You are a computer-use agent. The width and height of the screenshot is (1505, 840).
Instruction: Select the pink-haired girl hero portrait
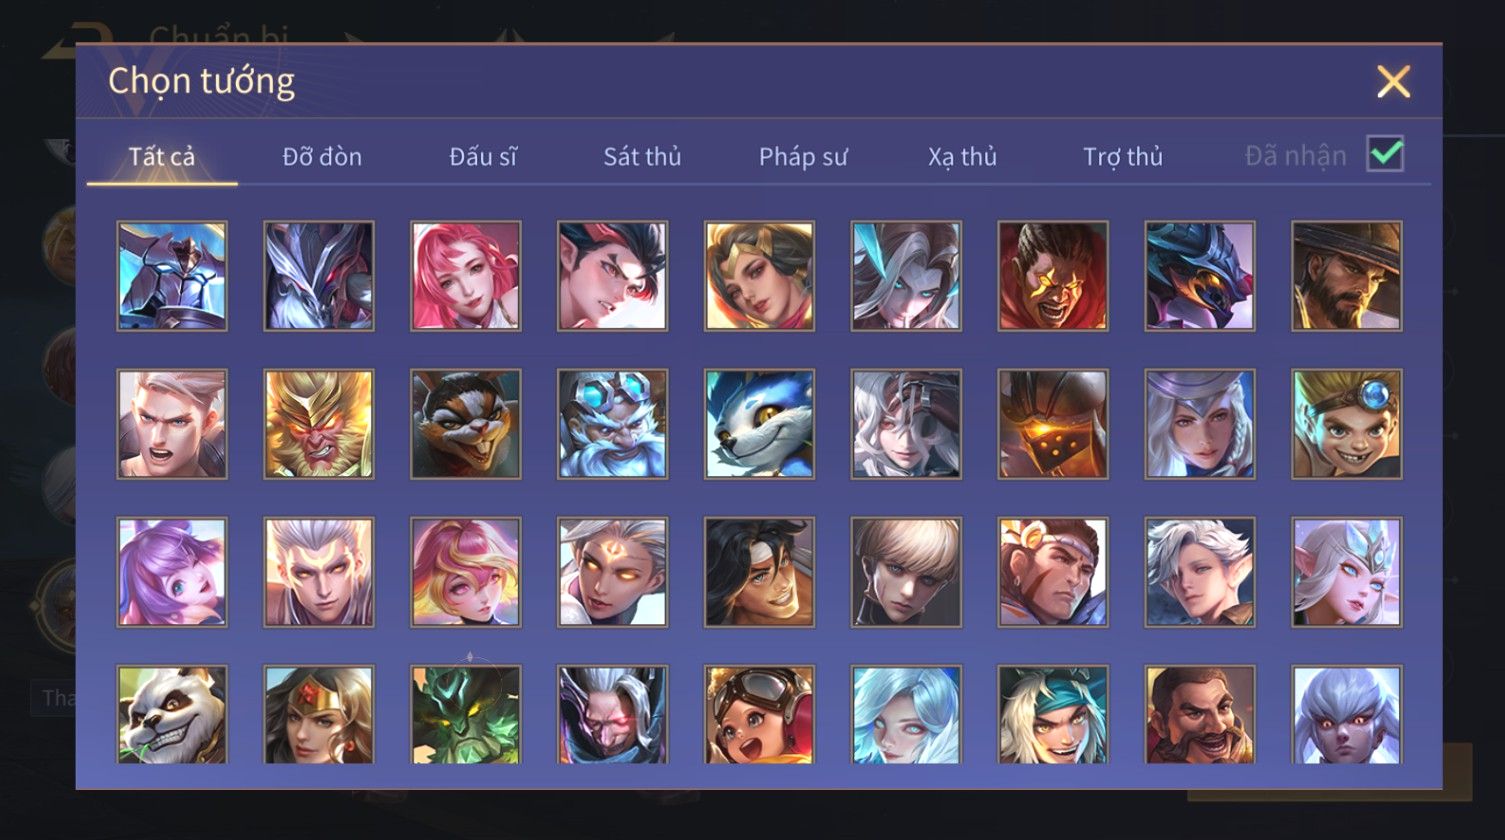466,276
